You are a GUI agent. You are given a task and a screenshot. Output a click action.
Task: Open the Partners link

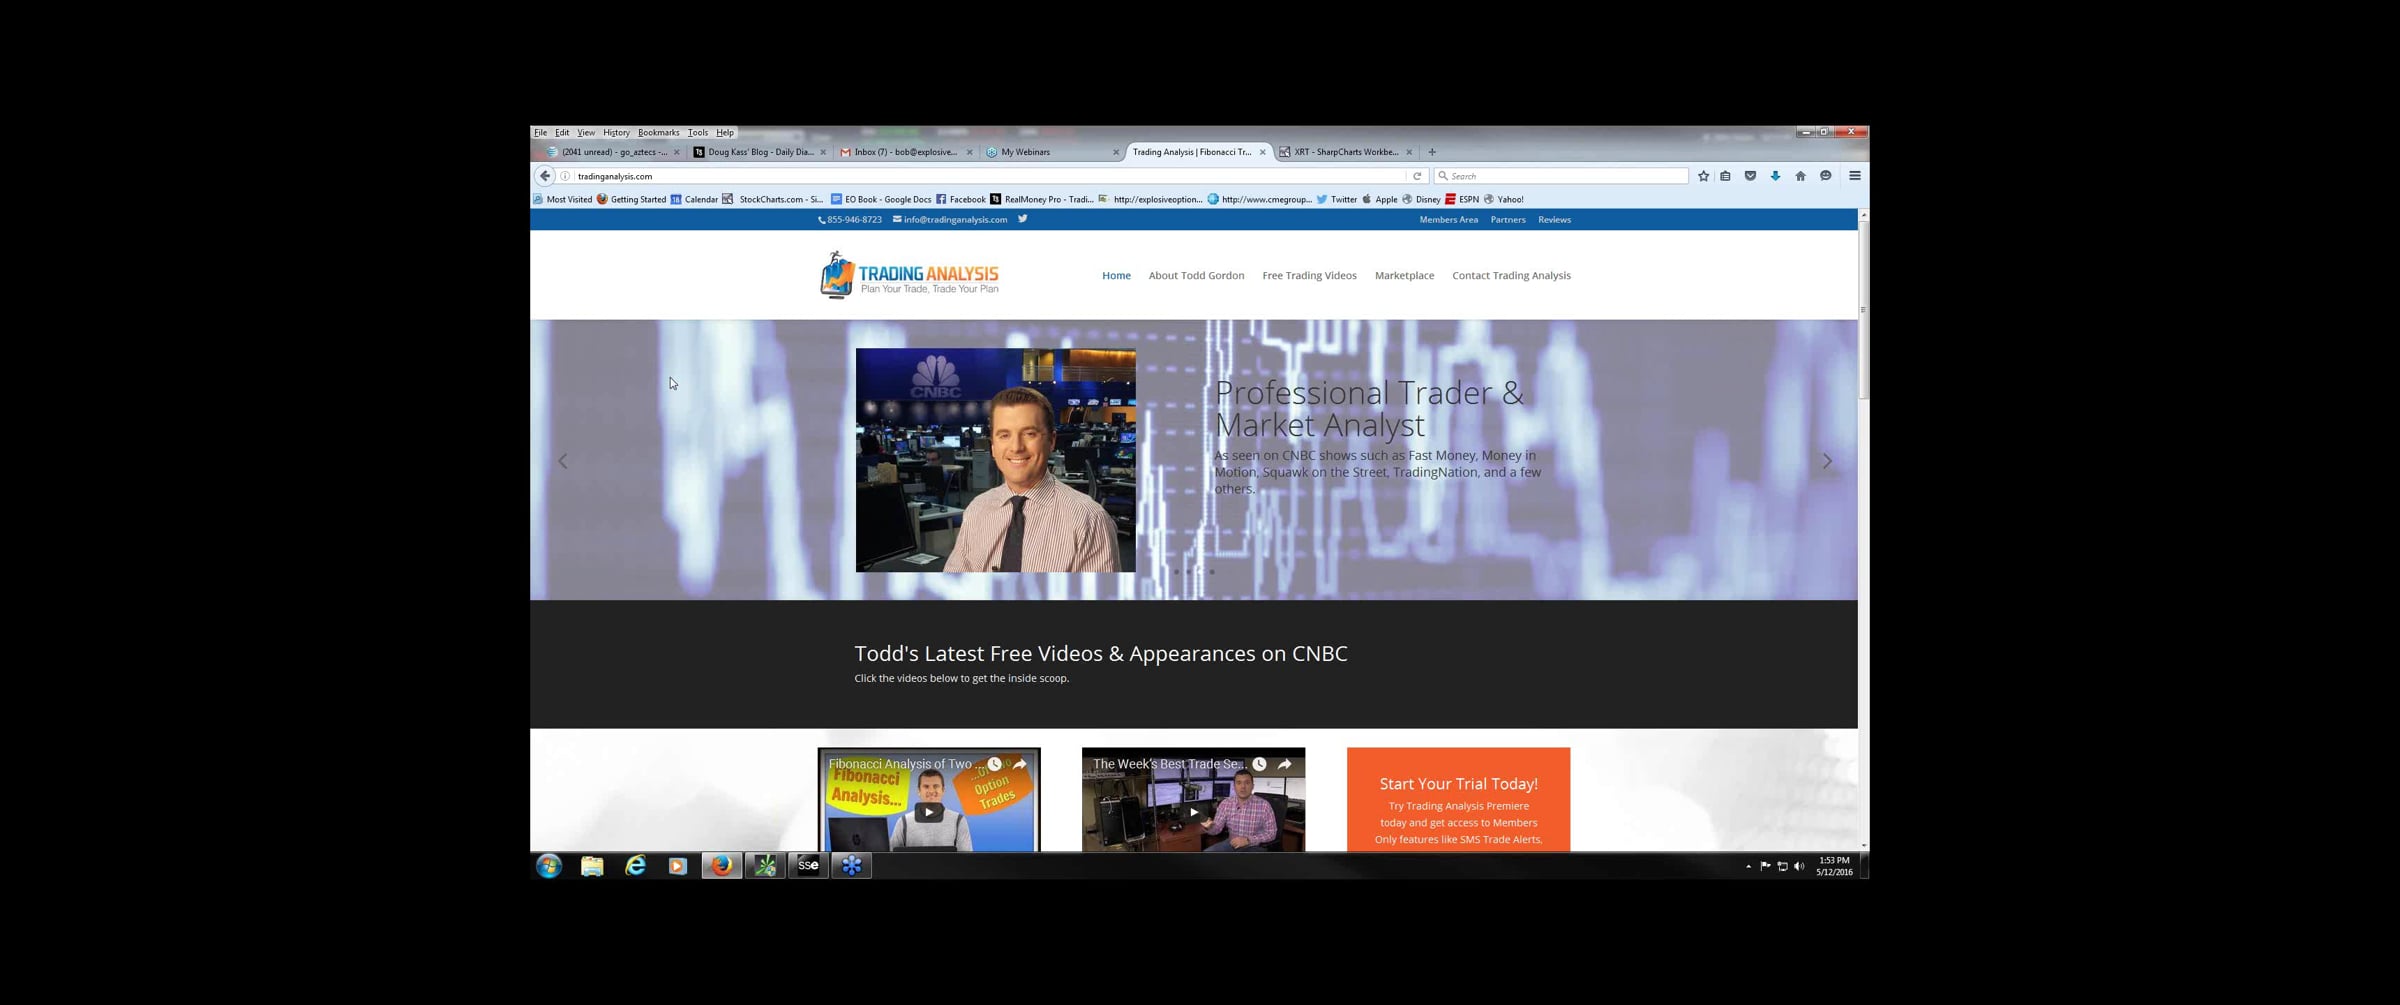[1508, 220]
